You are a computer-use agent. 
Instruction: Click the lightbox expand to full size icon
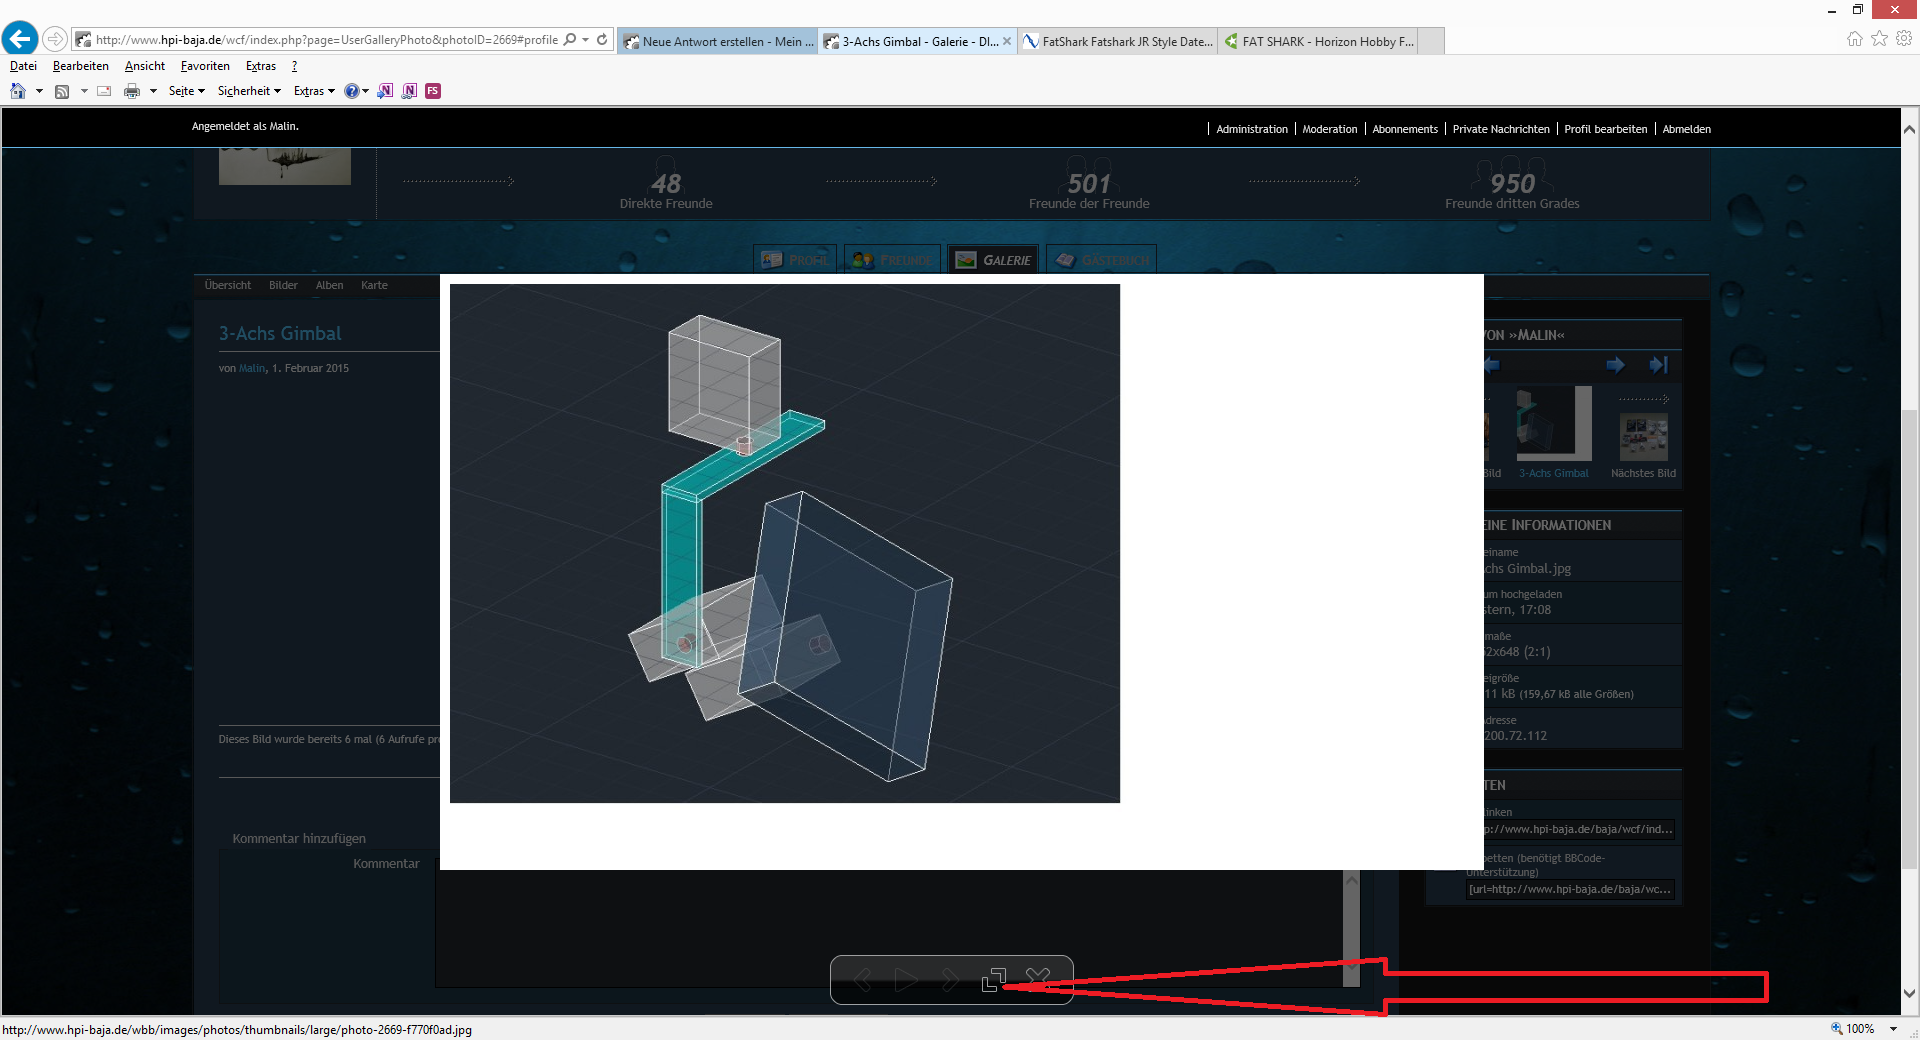point(993,980)
